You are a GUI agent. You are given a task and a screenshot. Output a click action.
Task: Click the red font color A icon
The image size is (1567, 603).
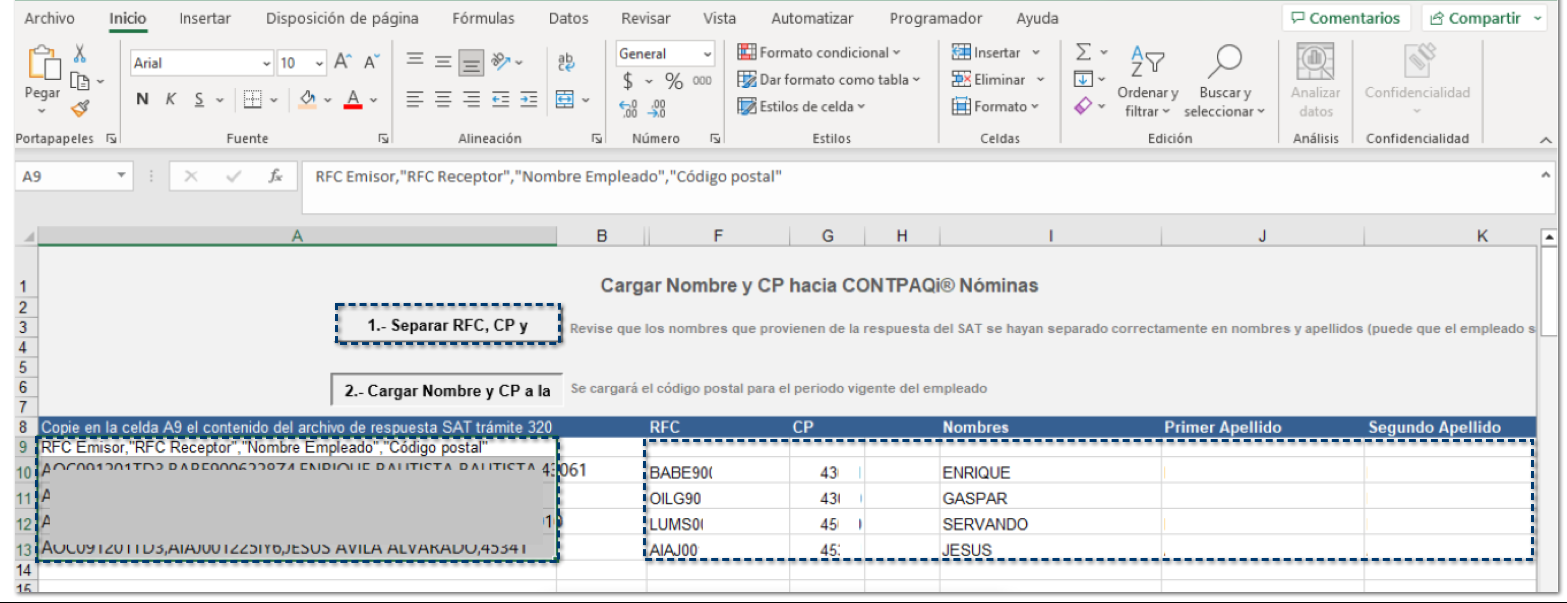pos(353,99)
